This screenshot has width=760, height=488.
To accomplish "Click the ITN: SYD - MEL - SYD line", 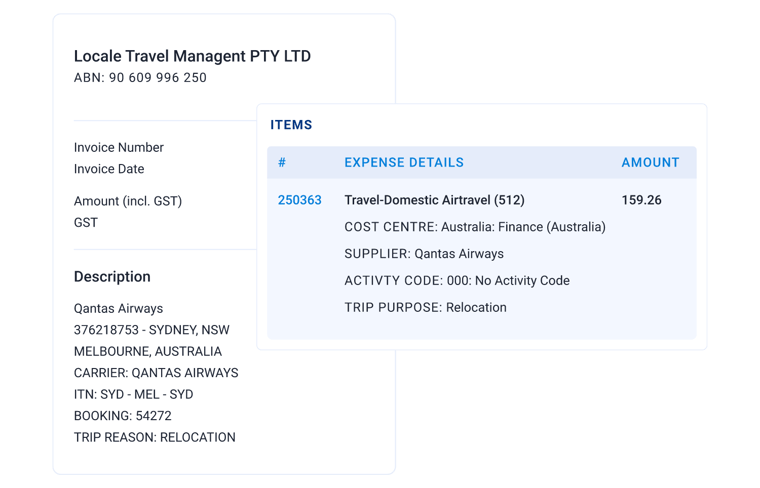I will click(x=133, y=394).
